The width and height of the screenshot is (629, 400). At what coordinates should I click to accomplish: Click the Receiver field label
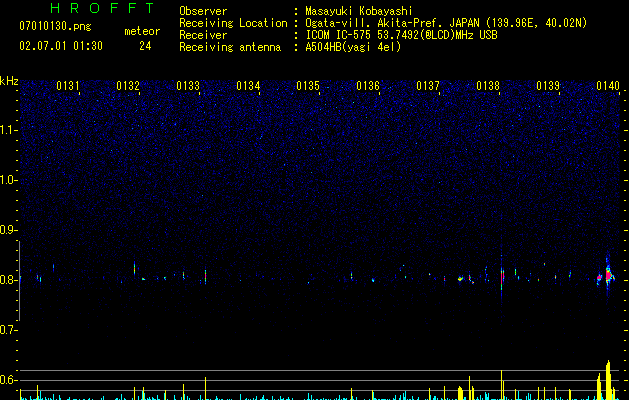coord(203,35)
